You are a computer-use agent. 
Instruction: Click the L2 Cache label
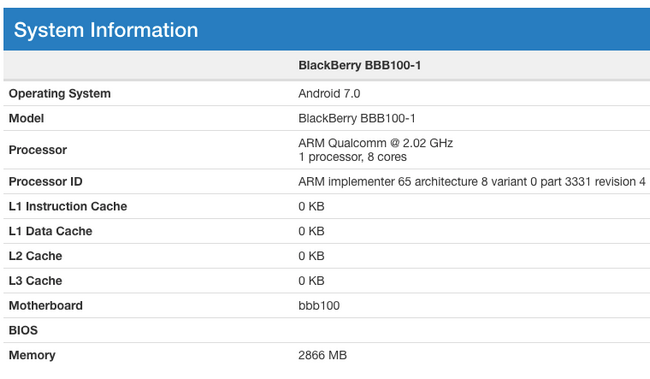(35, 256)
